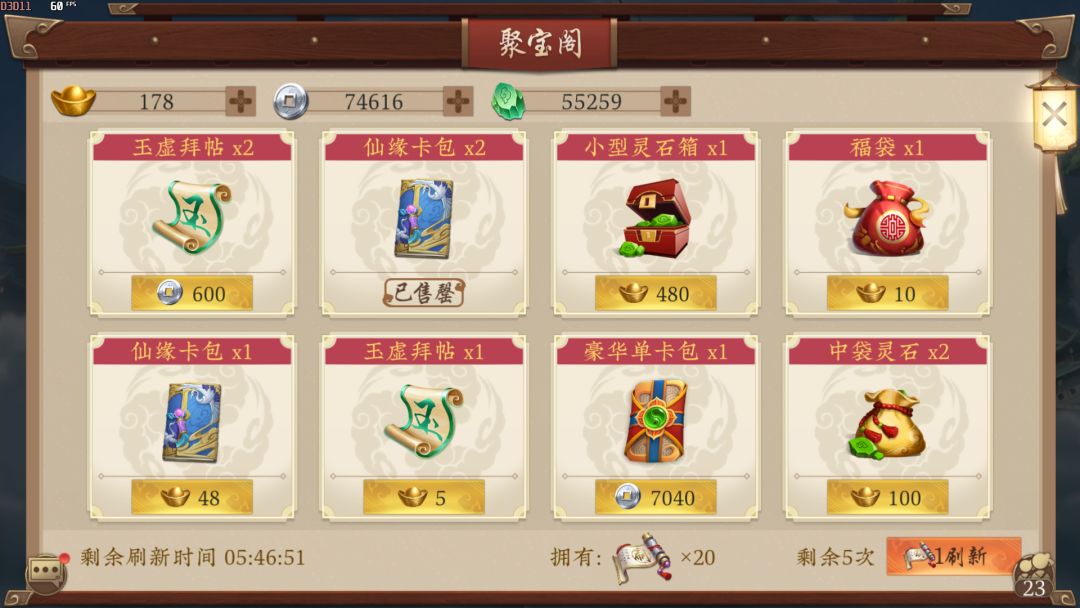Select the 小型灵石箱 treasure chest icon

tap(656, 218)
